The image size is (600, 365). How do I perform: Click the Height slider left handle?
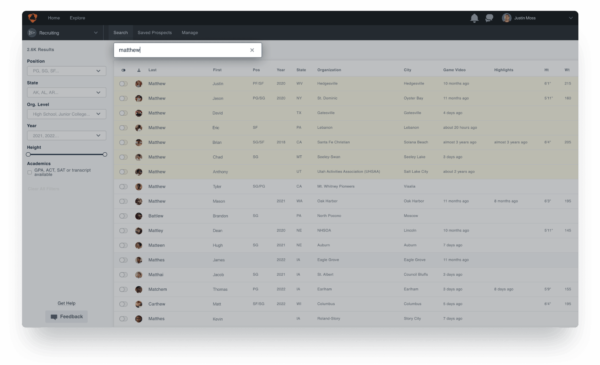point(28,155)
